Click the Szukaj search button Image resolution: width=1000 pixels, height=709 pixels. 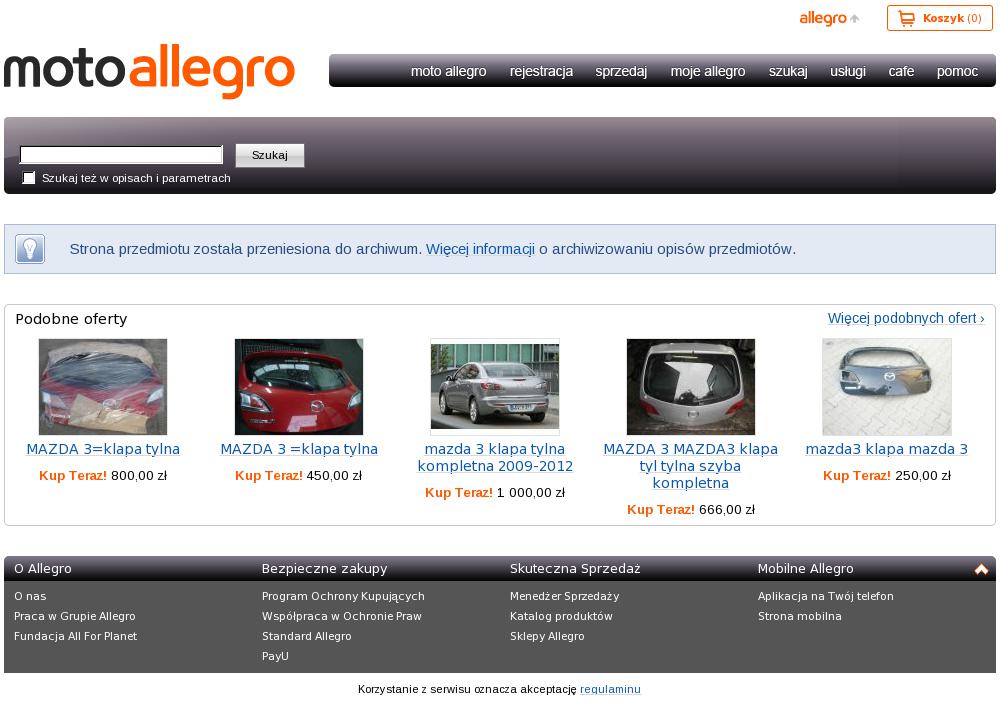[270, 155]
